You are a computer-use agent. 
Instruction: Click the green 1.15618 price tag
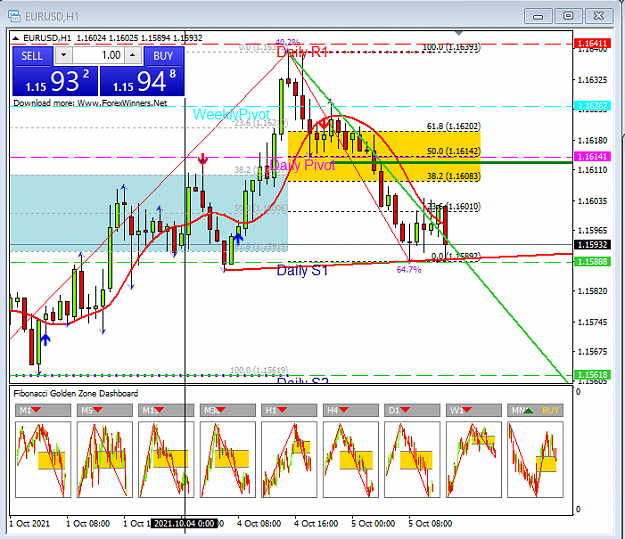[x=592, y=375]
